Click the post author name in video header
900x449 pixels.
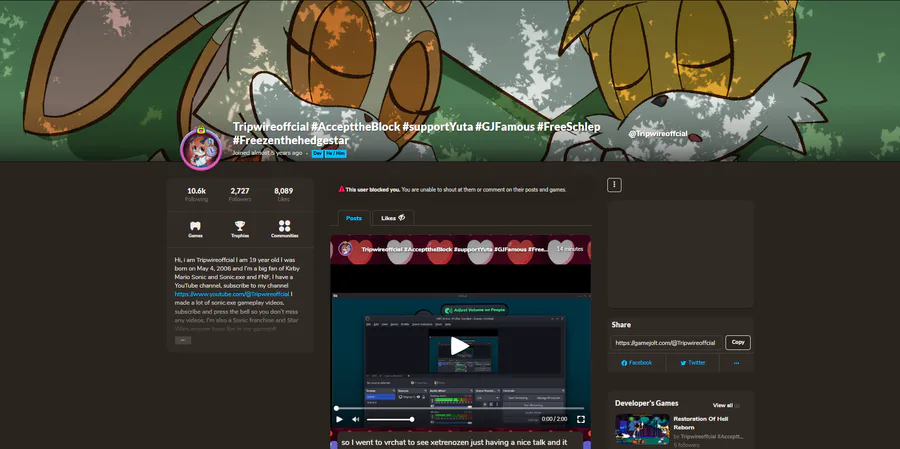[x=454, y=249]
